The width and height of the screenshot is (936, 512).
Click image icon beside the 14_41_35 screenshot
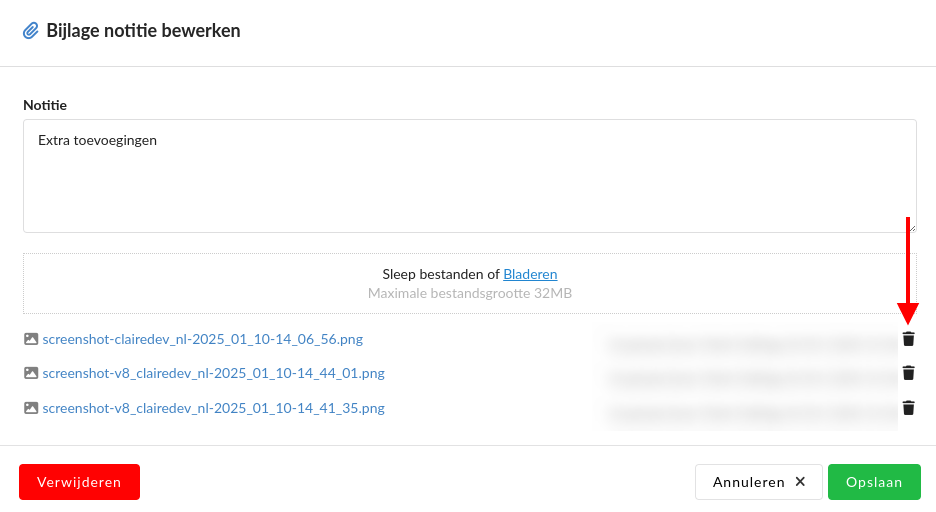31,408
